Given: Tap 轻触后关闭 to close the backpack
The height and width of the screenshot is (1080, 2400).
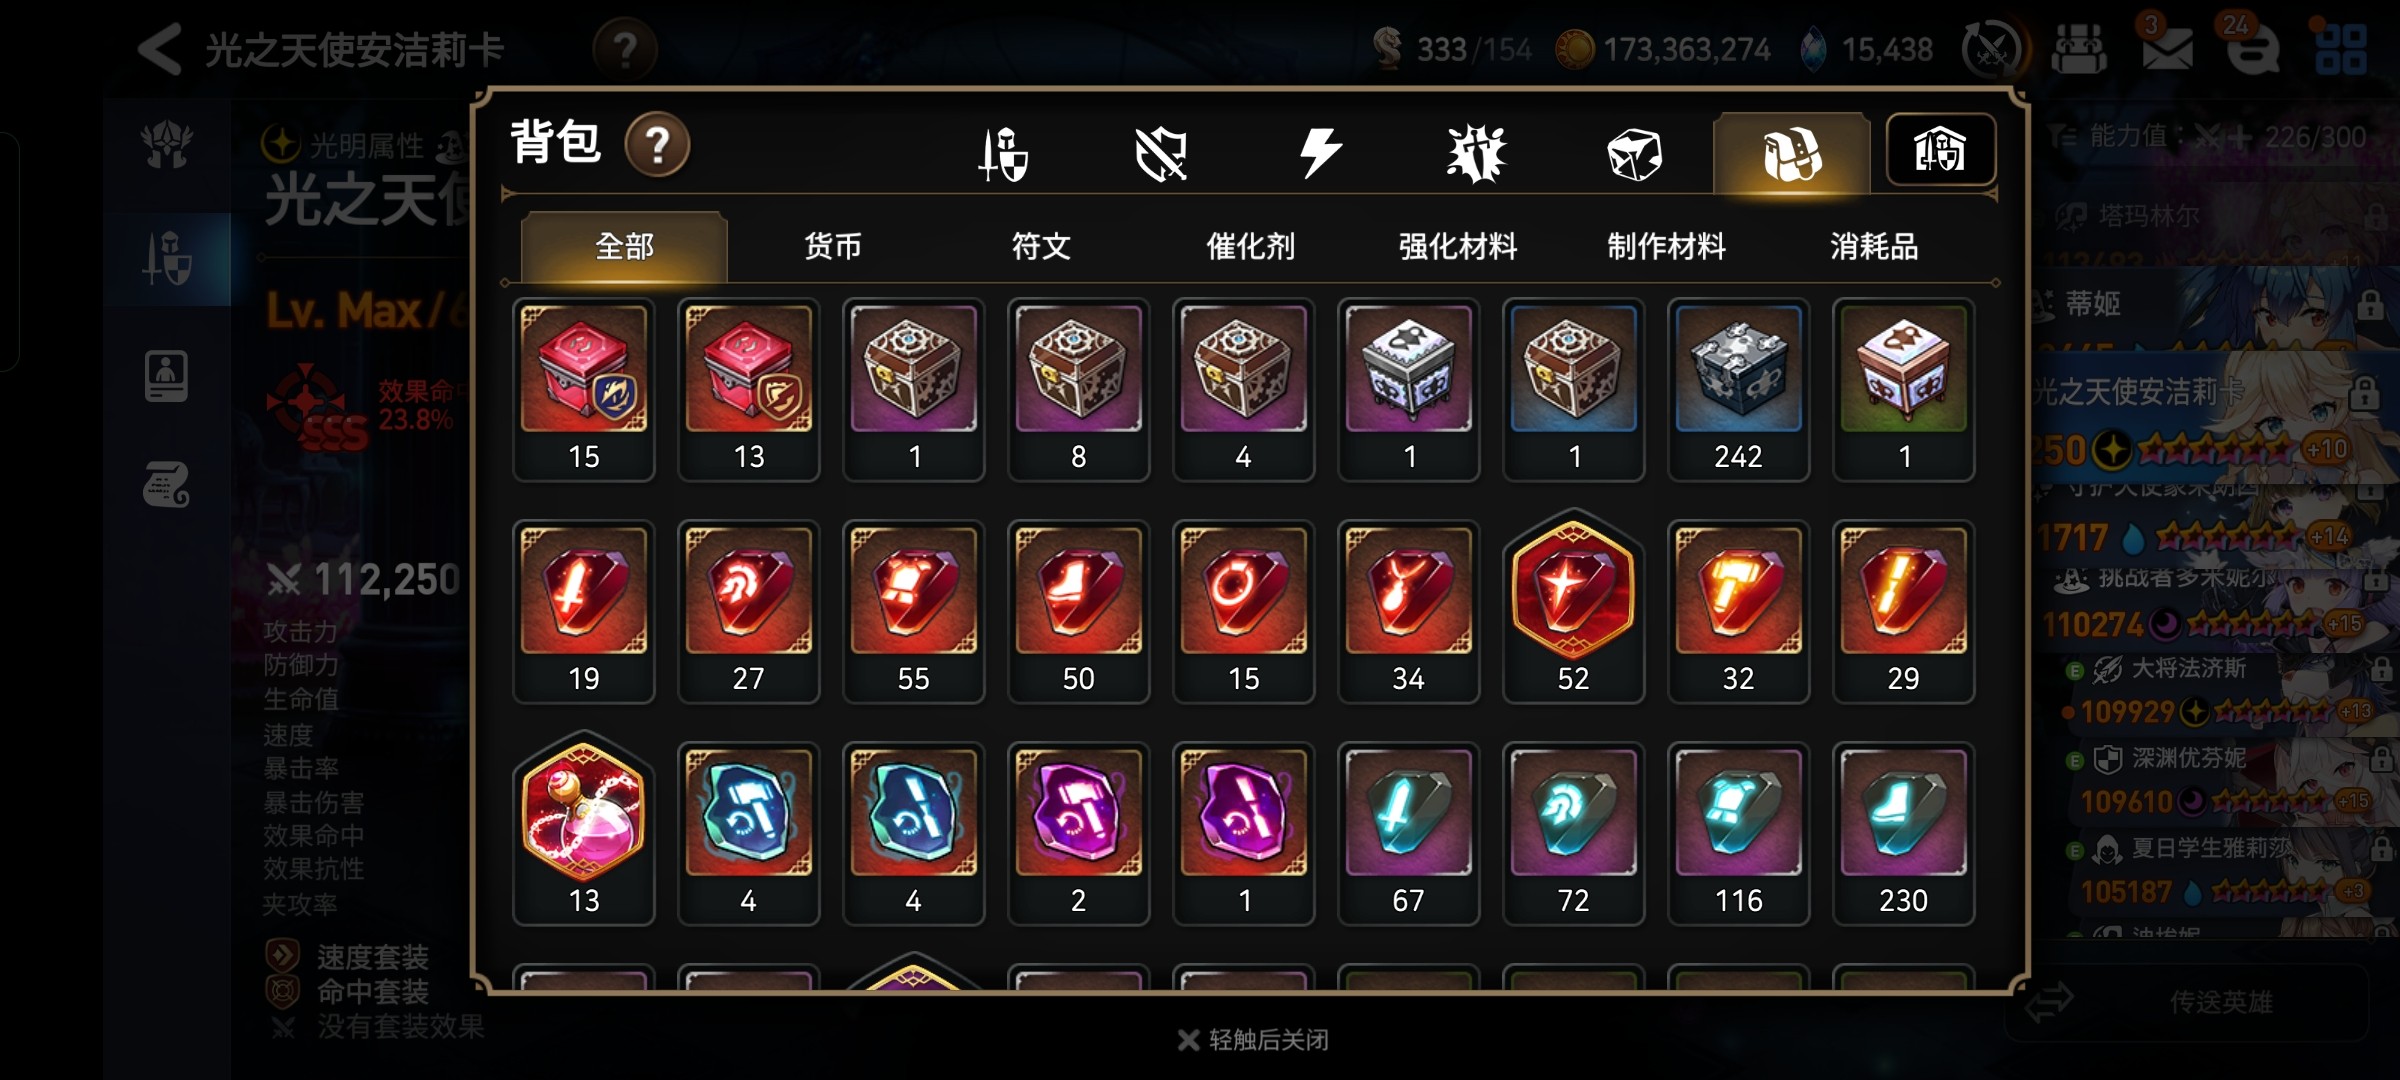Looking at the screenshot, I should tap(1254, 1040).
